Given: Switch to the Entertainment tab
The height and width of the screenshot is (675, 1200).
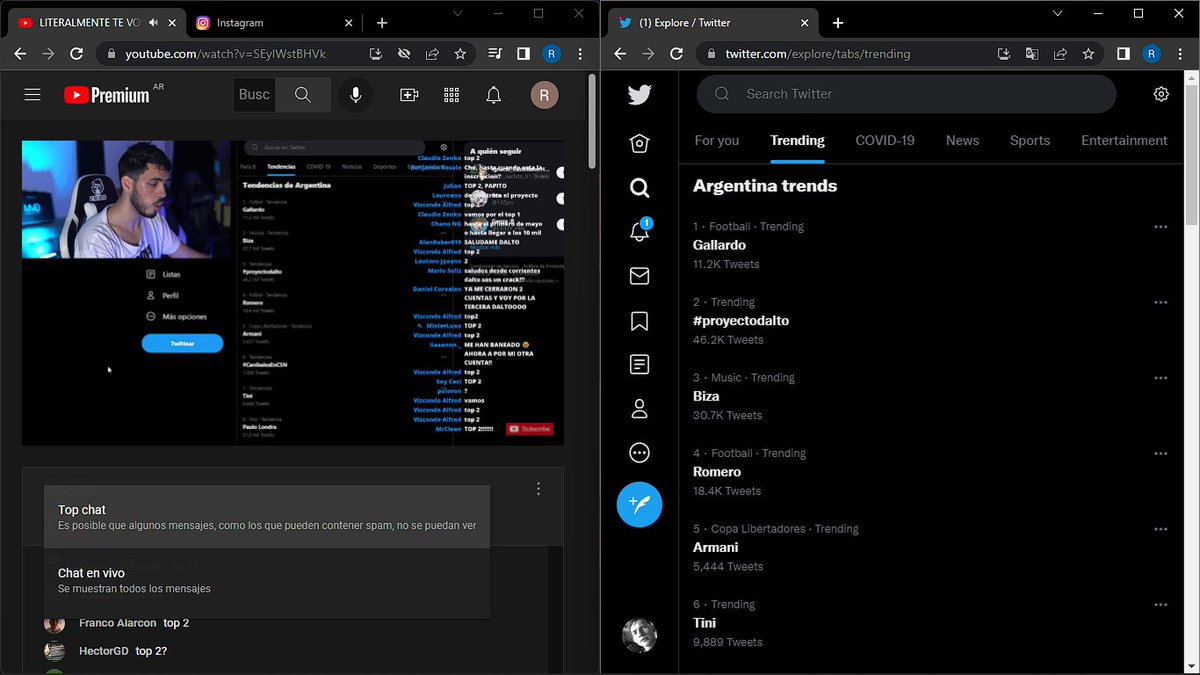Looking at the screenshot, I should [1124, 141].
